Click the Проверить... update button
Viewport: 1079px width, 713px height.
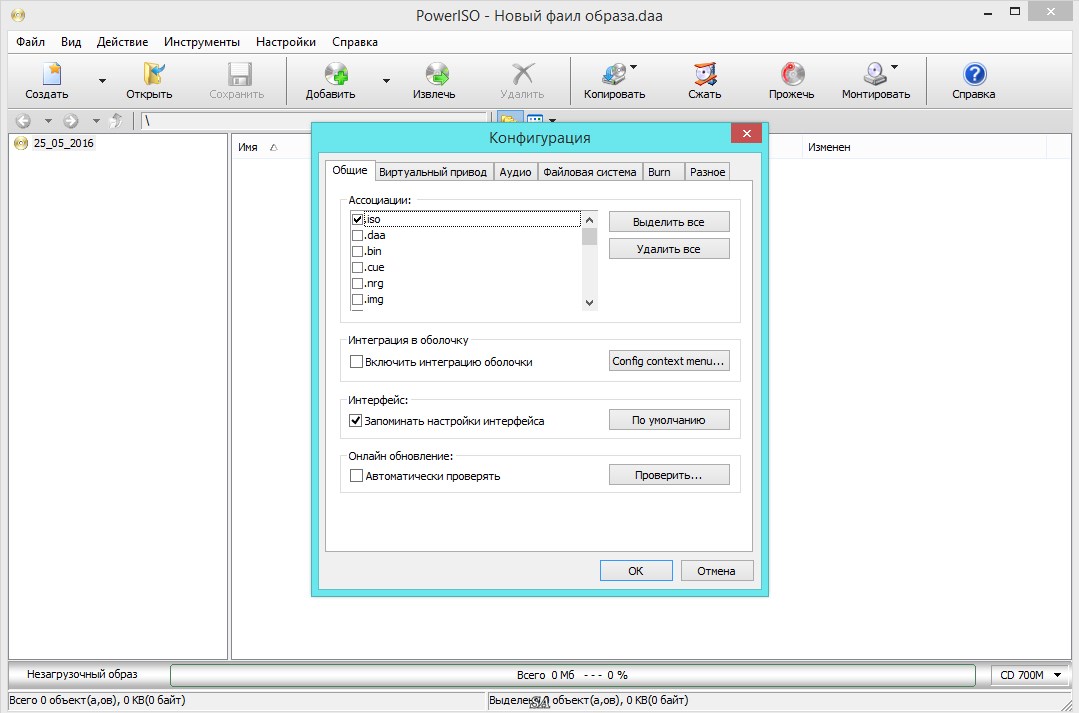click(x=669, y=475)
